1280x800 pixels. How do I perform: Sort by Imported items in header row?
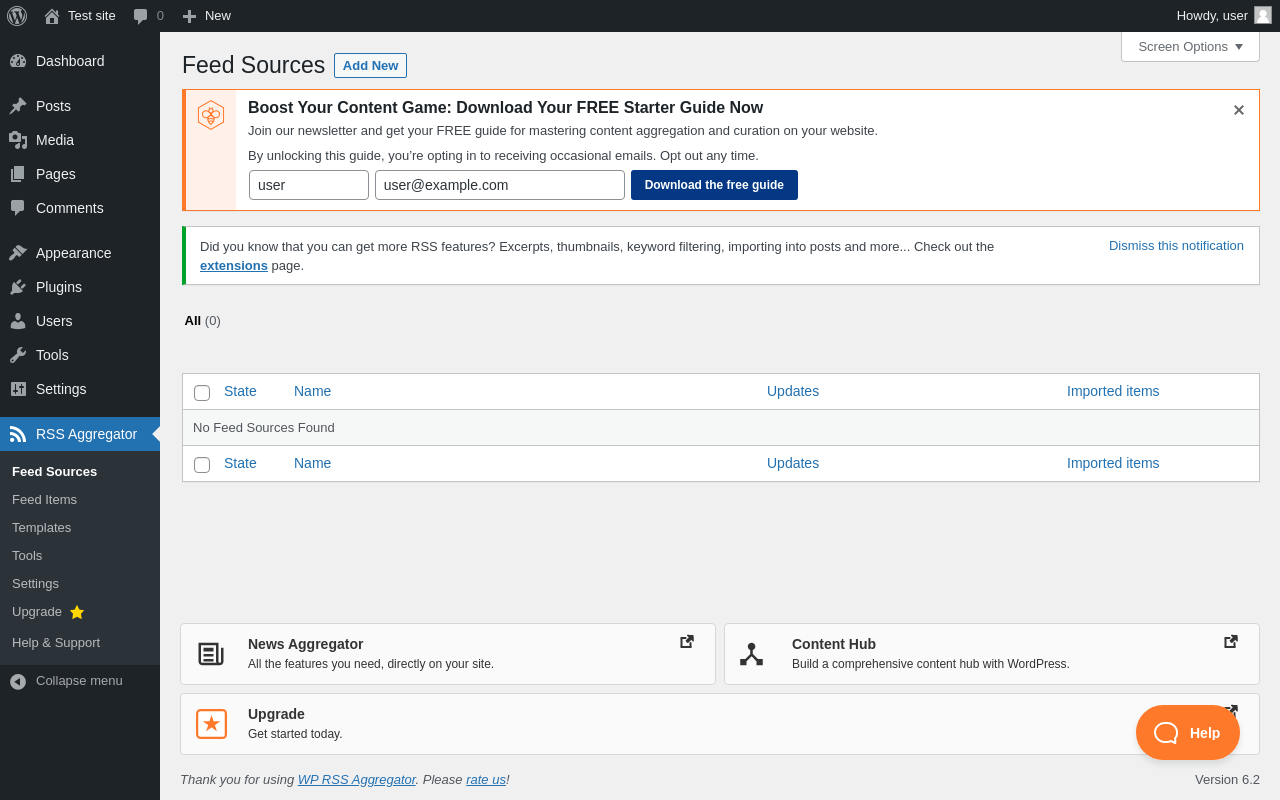(x=1113, y=391)
